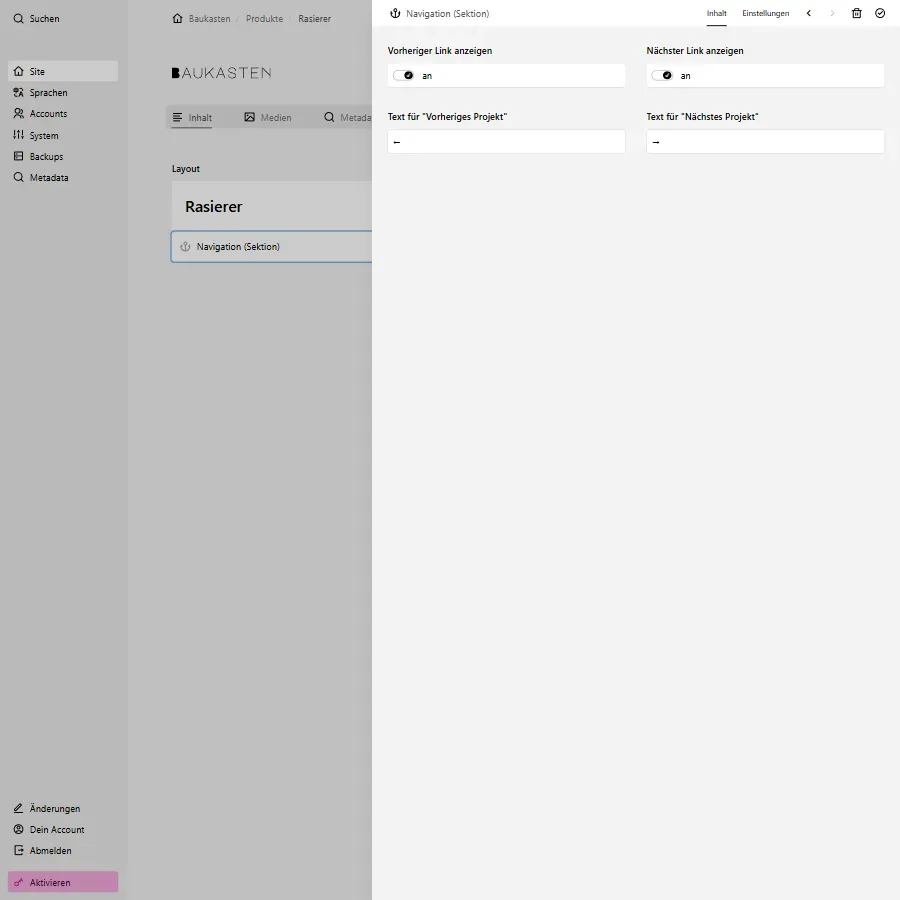Open Produkte from the breadcrumb
900x900 pixels.
point(264,18)
